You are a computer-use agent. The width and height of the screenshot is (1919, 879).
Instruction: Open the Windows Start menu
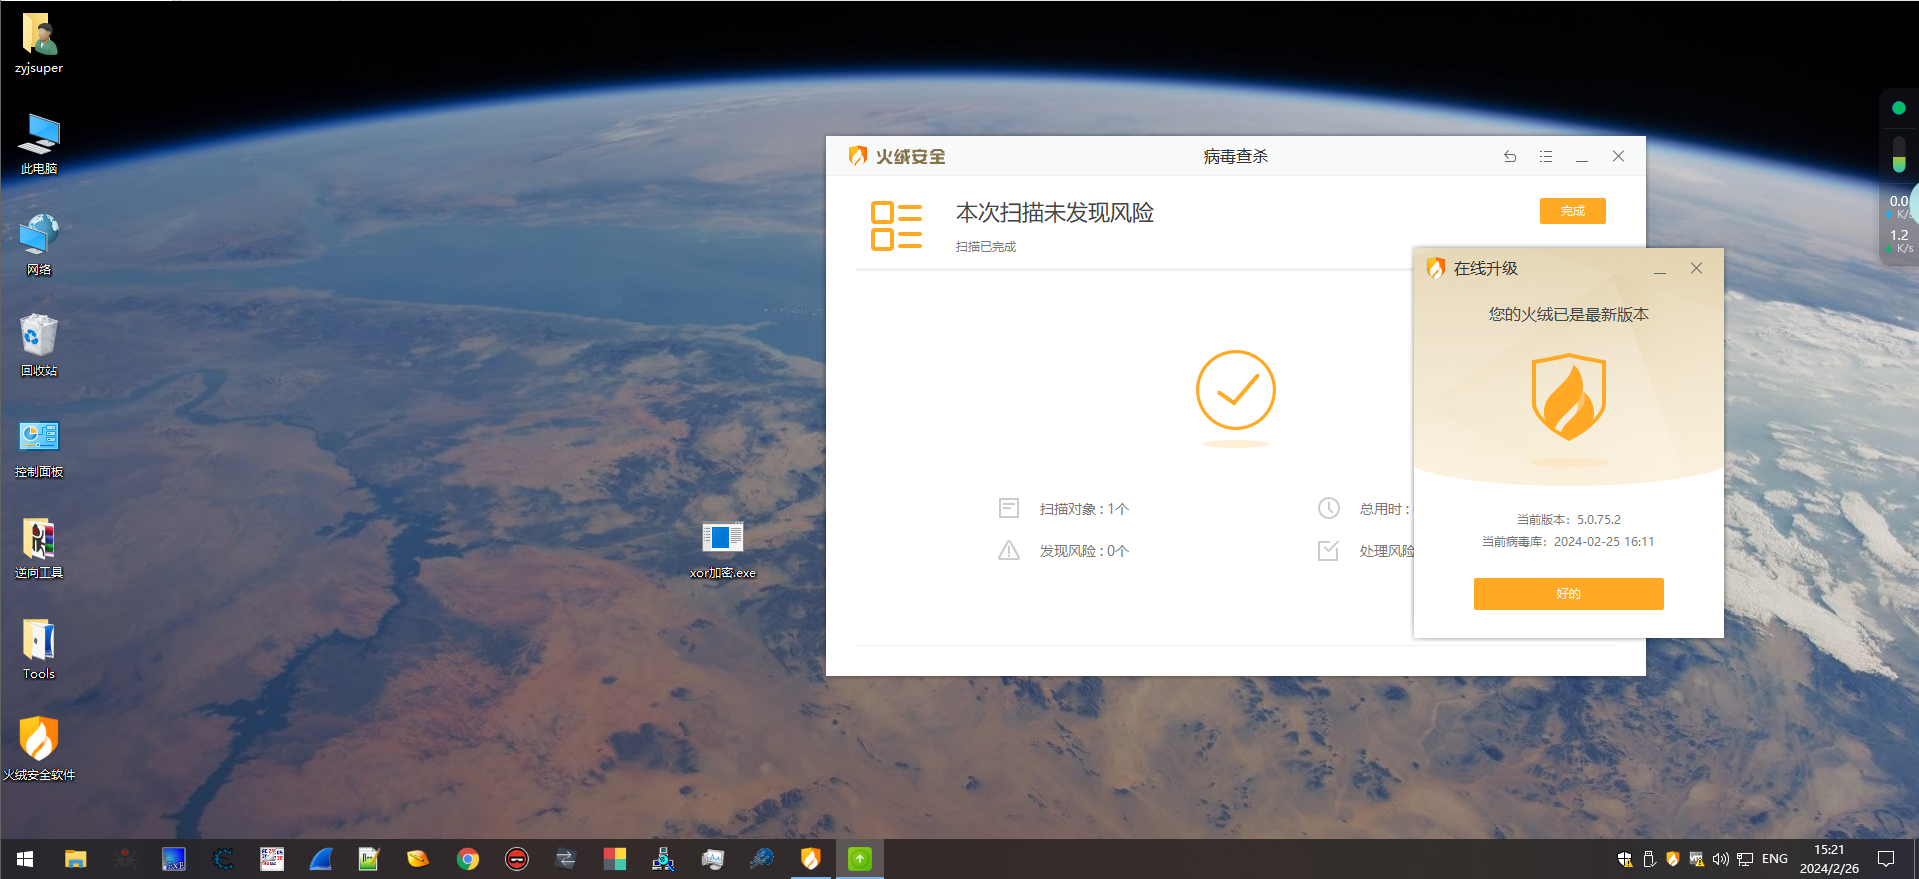click(25, 859)
